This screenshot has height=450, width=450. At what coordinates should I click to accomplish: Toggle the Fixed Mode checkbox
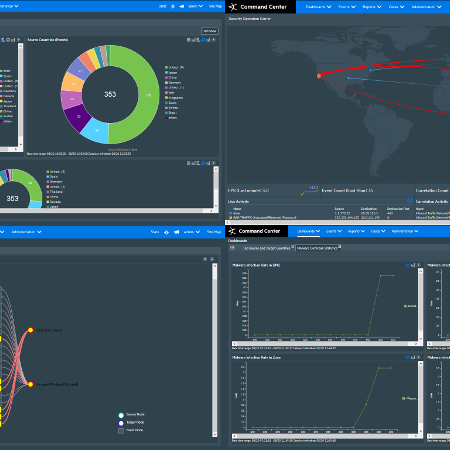121,431
